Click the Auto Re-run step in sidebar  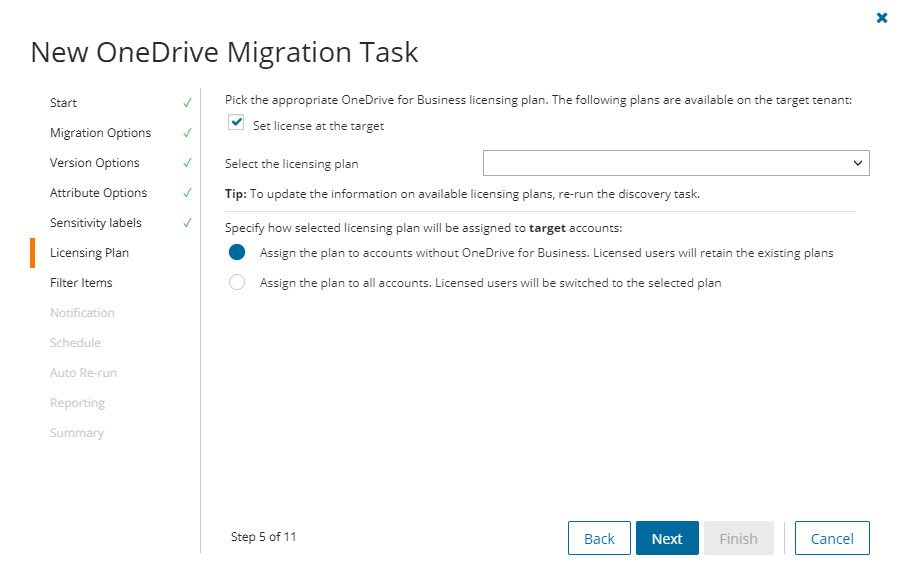[x=83, y=373]
